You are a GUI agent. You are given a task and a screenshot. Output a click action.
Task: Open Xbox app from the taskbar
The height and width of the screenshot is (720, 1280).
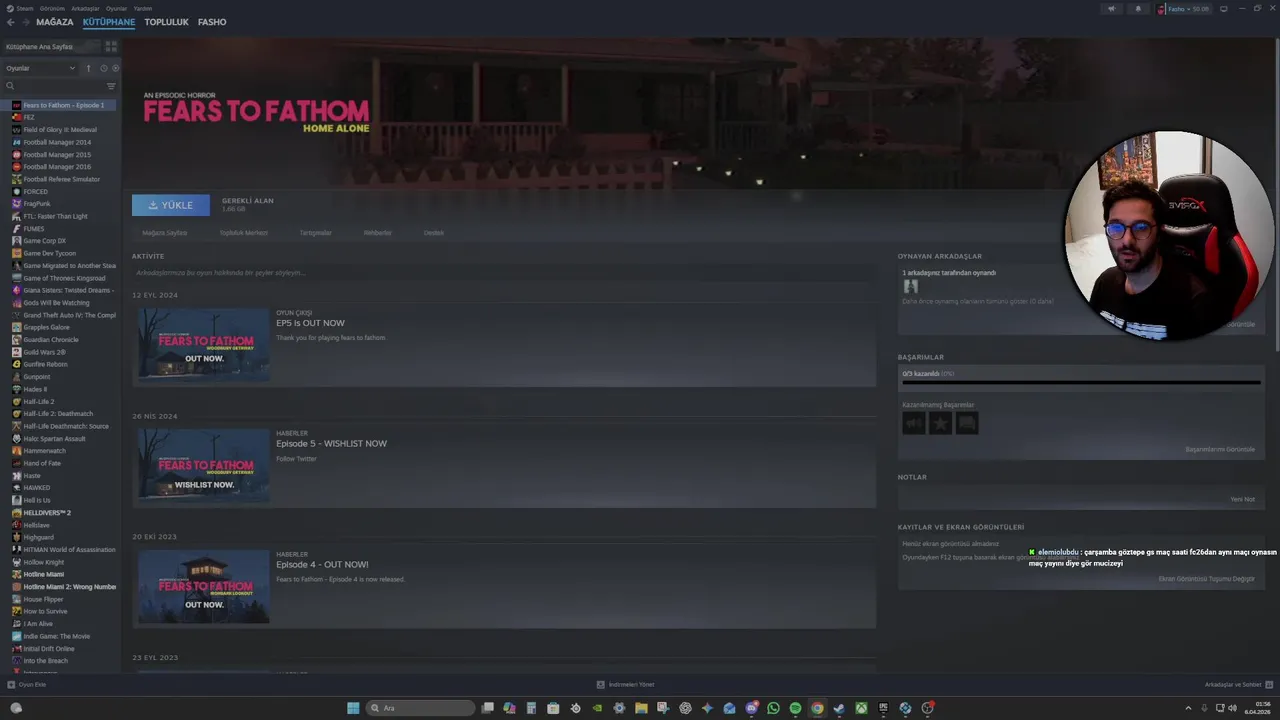(861, 708)
